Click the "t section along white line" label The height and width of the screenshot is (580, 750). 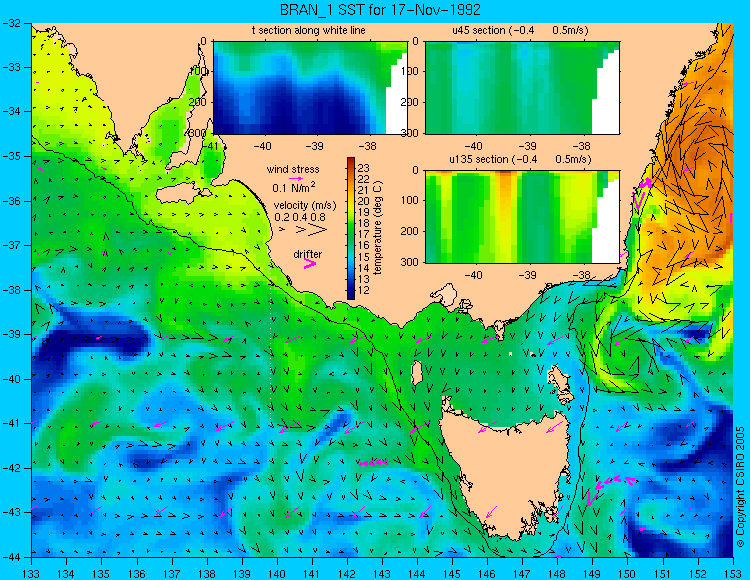point(309,30)
